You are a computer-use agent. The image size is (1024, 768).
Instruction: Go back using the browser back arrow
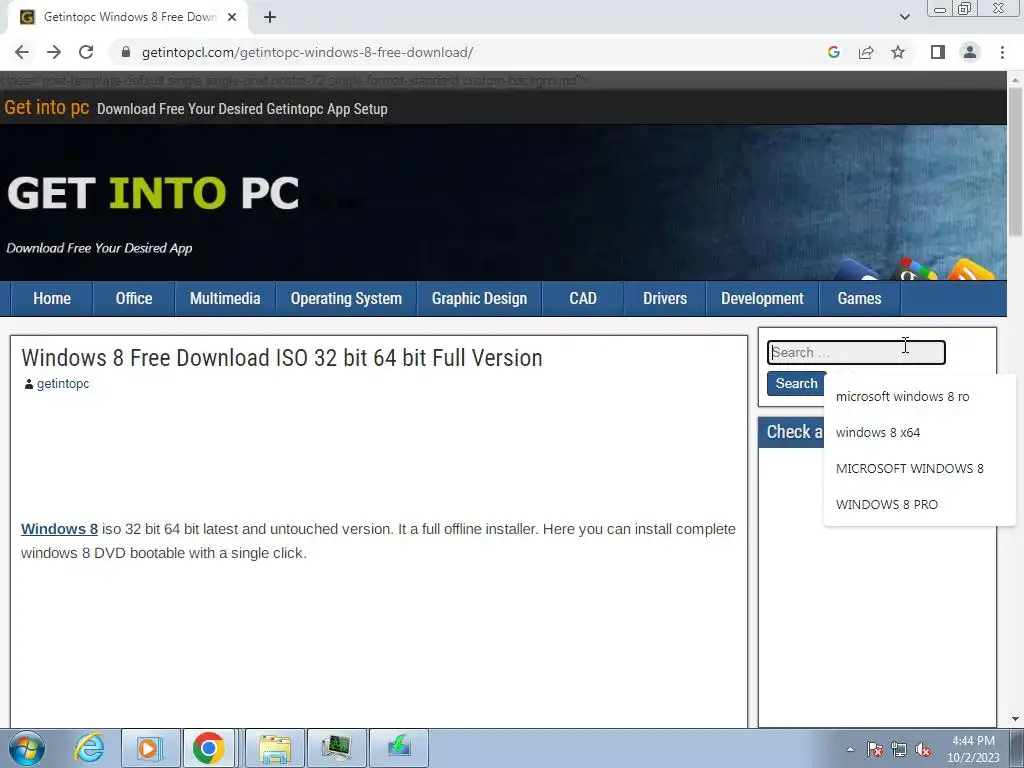[22, 52]
